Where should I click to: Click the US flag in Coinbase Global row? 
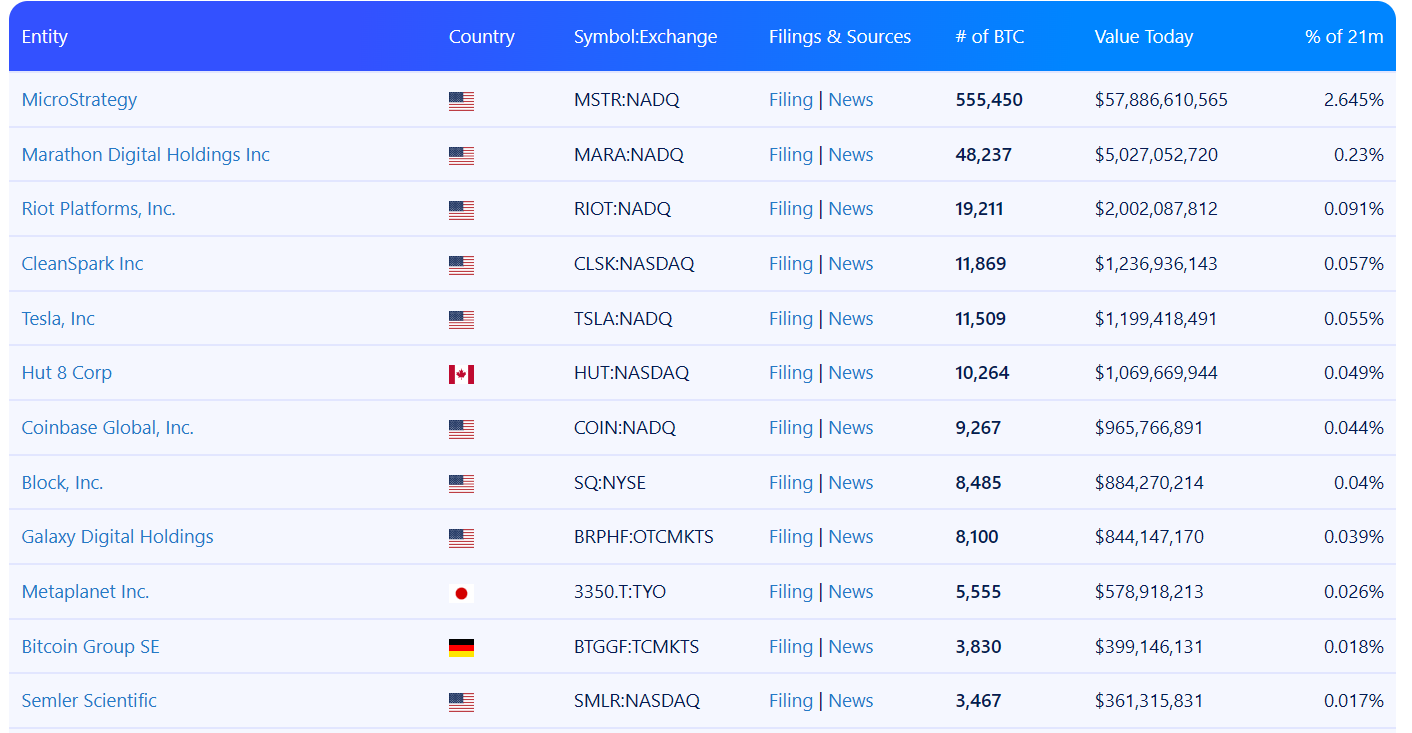click(461, 429)
